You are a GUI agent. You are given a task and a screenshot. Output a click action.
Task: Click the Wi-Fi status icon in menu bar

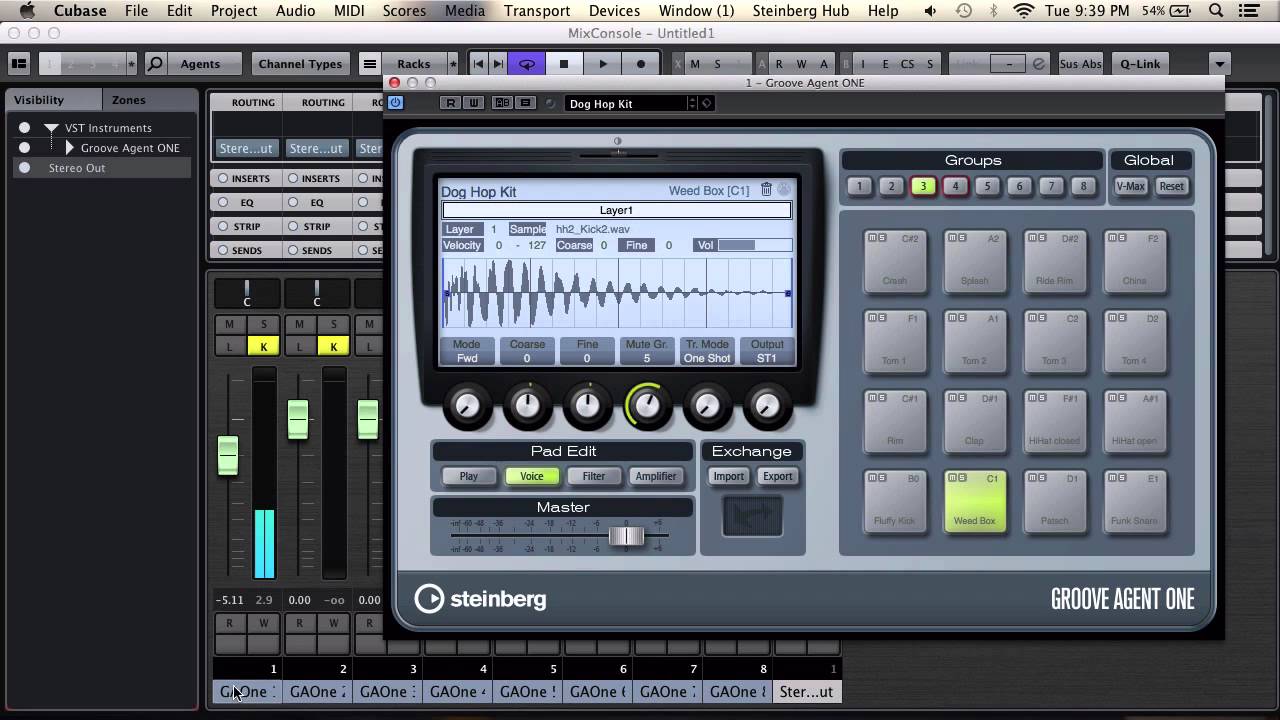[x=1023, y=11]
